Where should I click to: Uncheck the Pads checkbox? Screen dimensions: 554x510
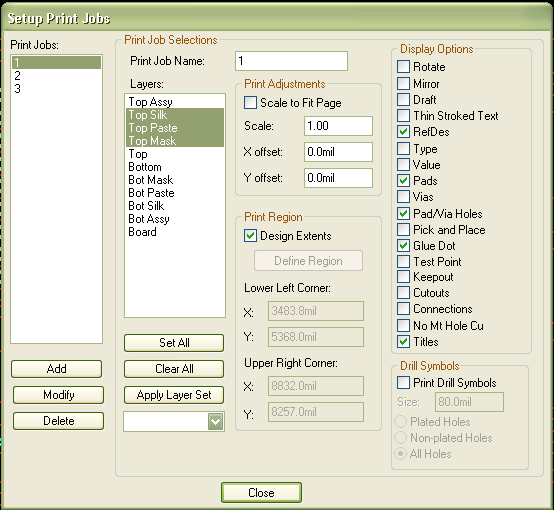(403, 181)
